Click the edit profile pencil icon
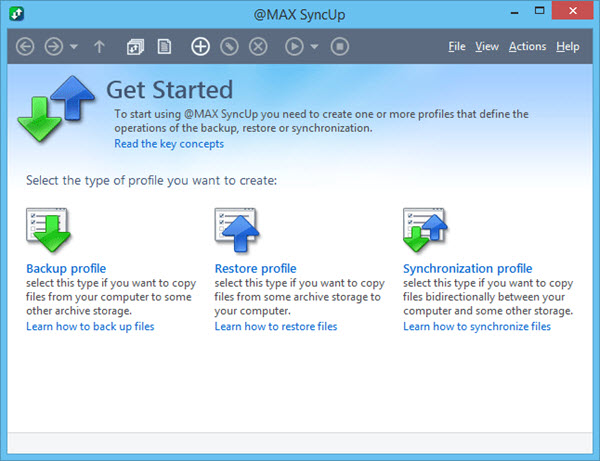The height and width of the screenshot is (461, 600). pyautogui.click(x=229, y=47)
